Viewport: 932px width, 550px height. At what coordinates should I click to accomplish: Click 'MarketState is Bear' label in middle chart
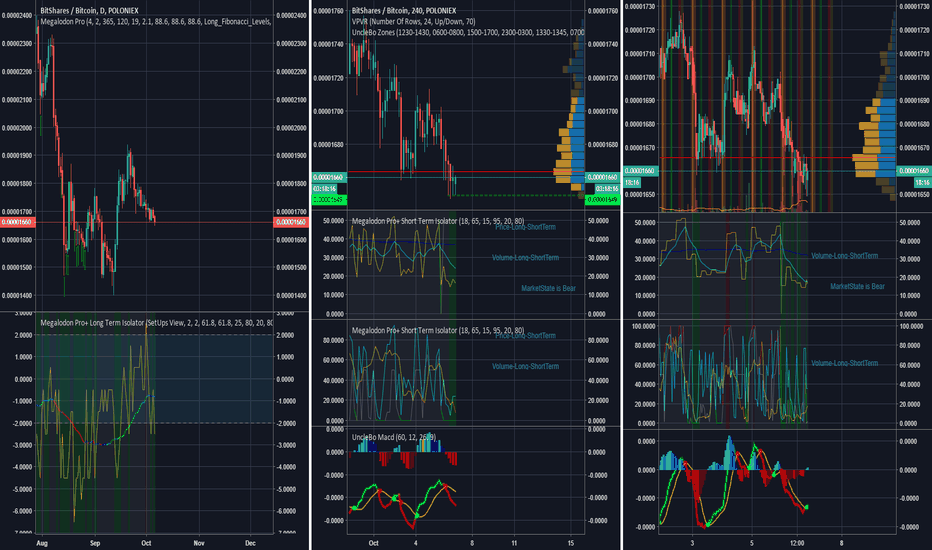(x=549, y=288)
